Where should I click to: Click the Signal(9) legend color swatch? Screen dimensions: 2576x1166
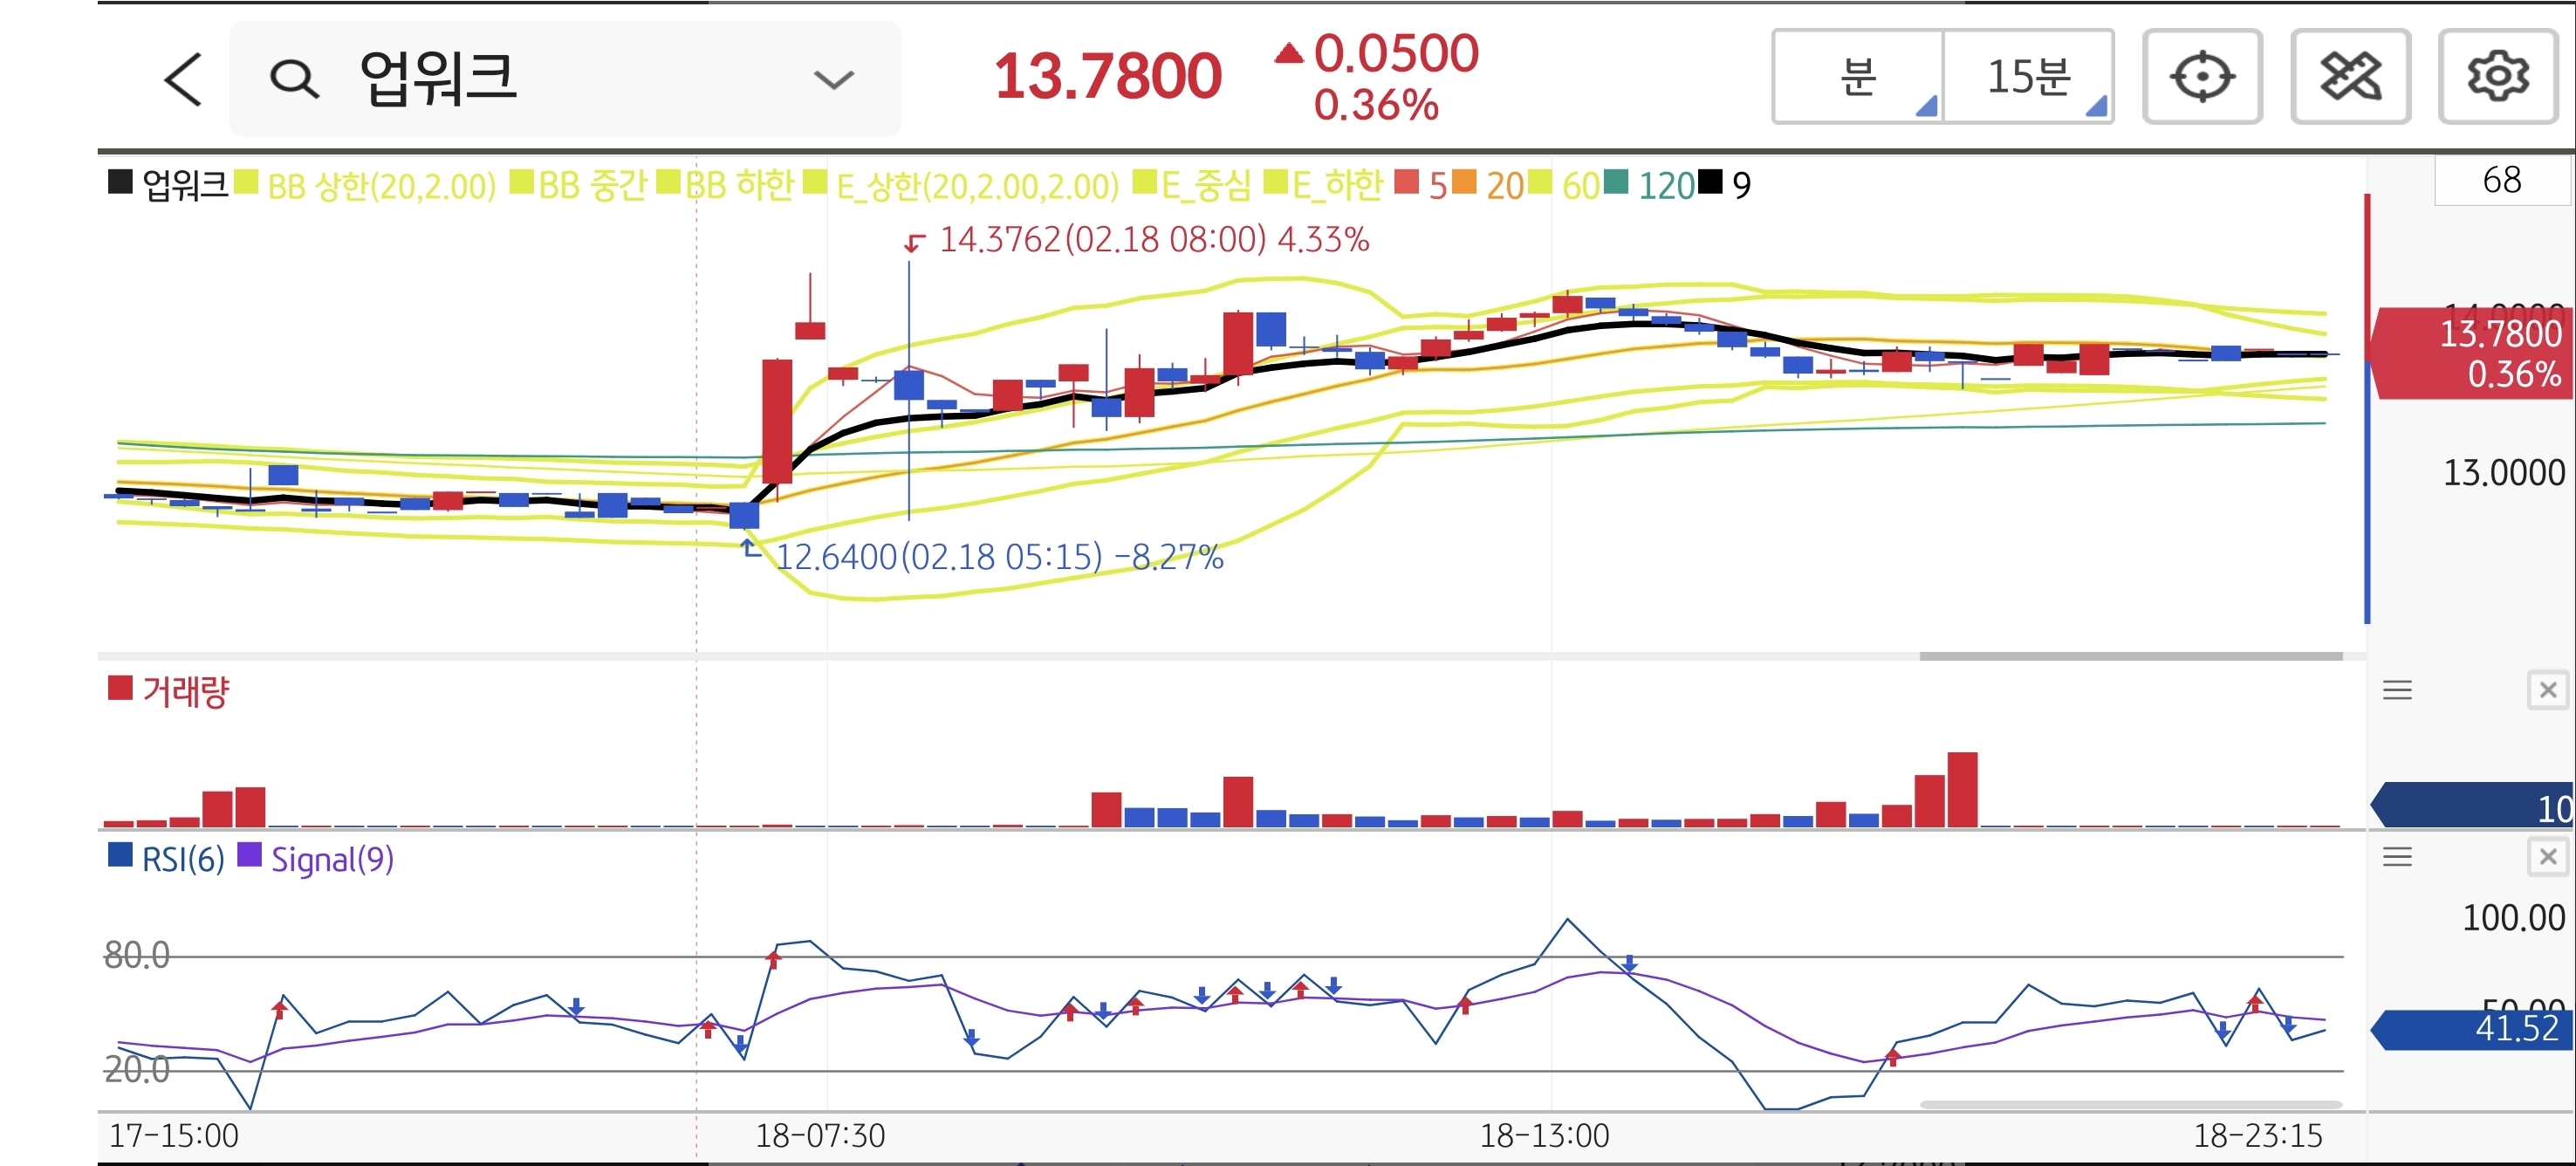tap(249, 856)
